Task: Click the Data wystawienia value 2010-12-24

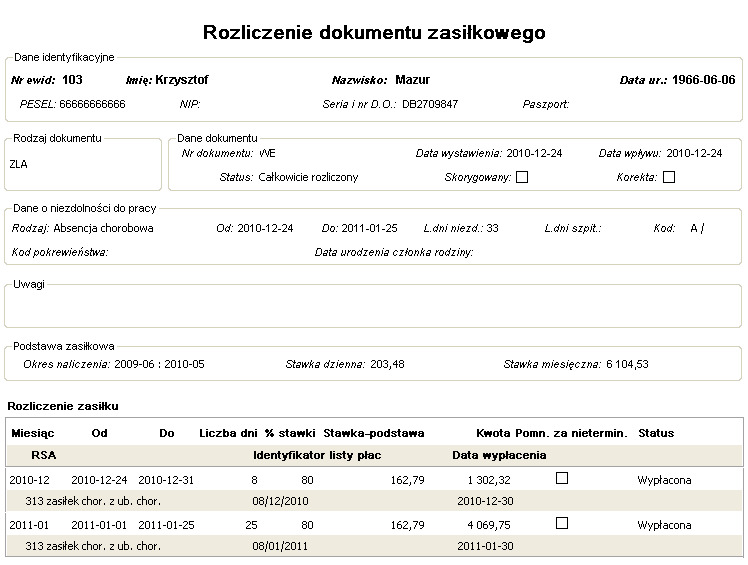Action: 534,153
